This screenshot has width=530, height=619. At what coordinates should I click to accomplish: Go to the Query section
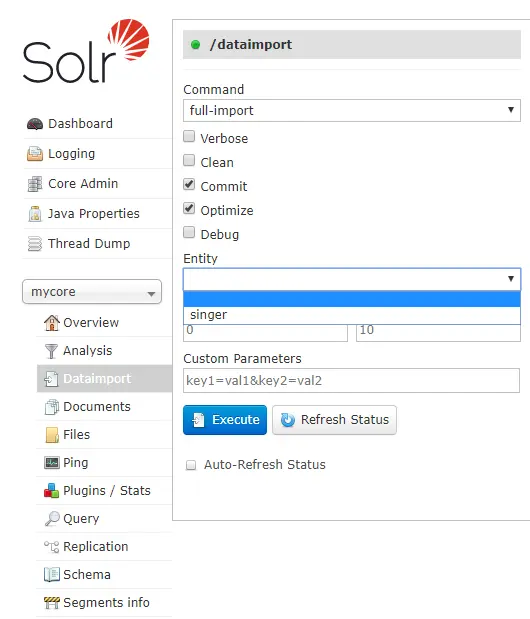(x=81, y=519)
